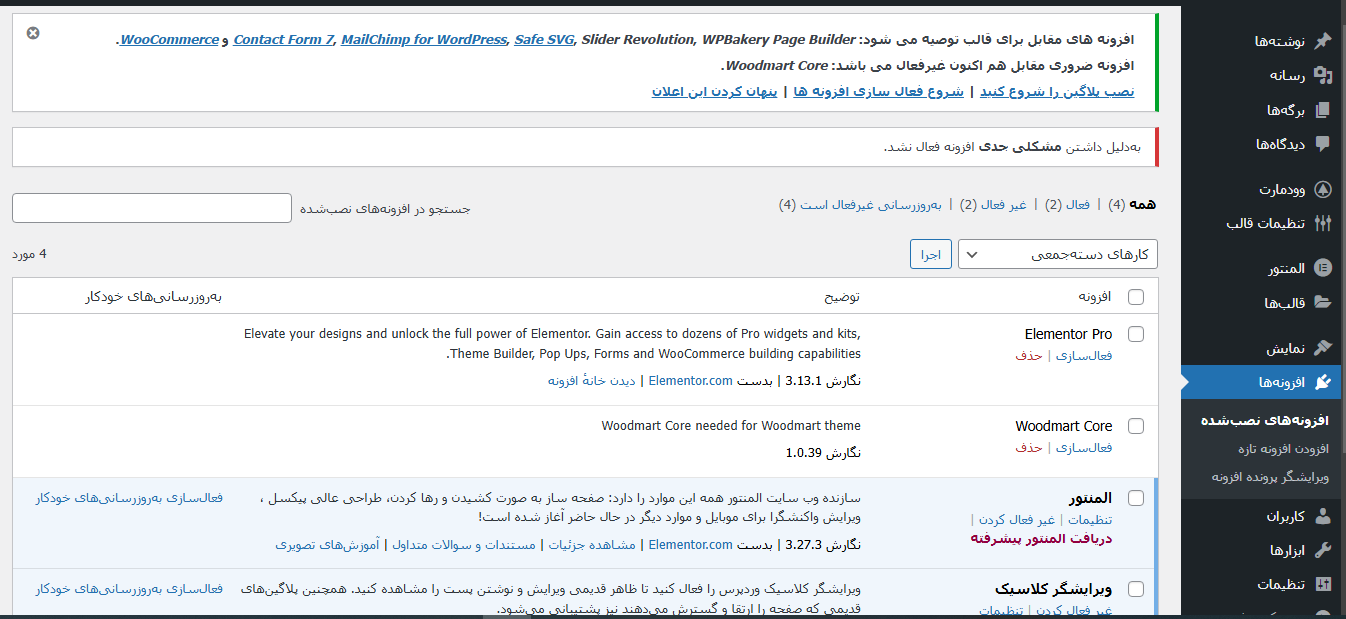Viewport: 1346px width, 619px height.
Task: Click Elementor Pro's Elementor.com author link
Action: [691, 380]
